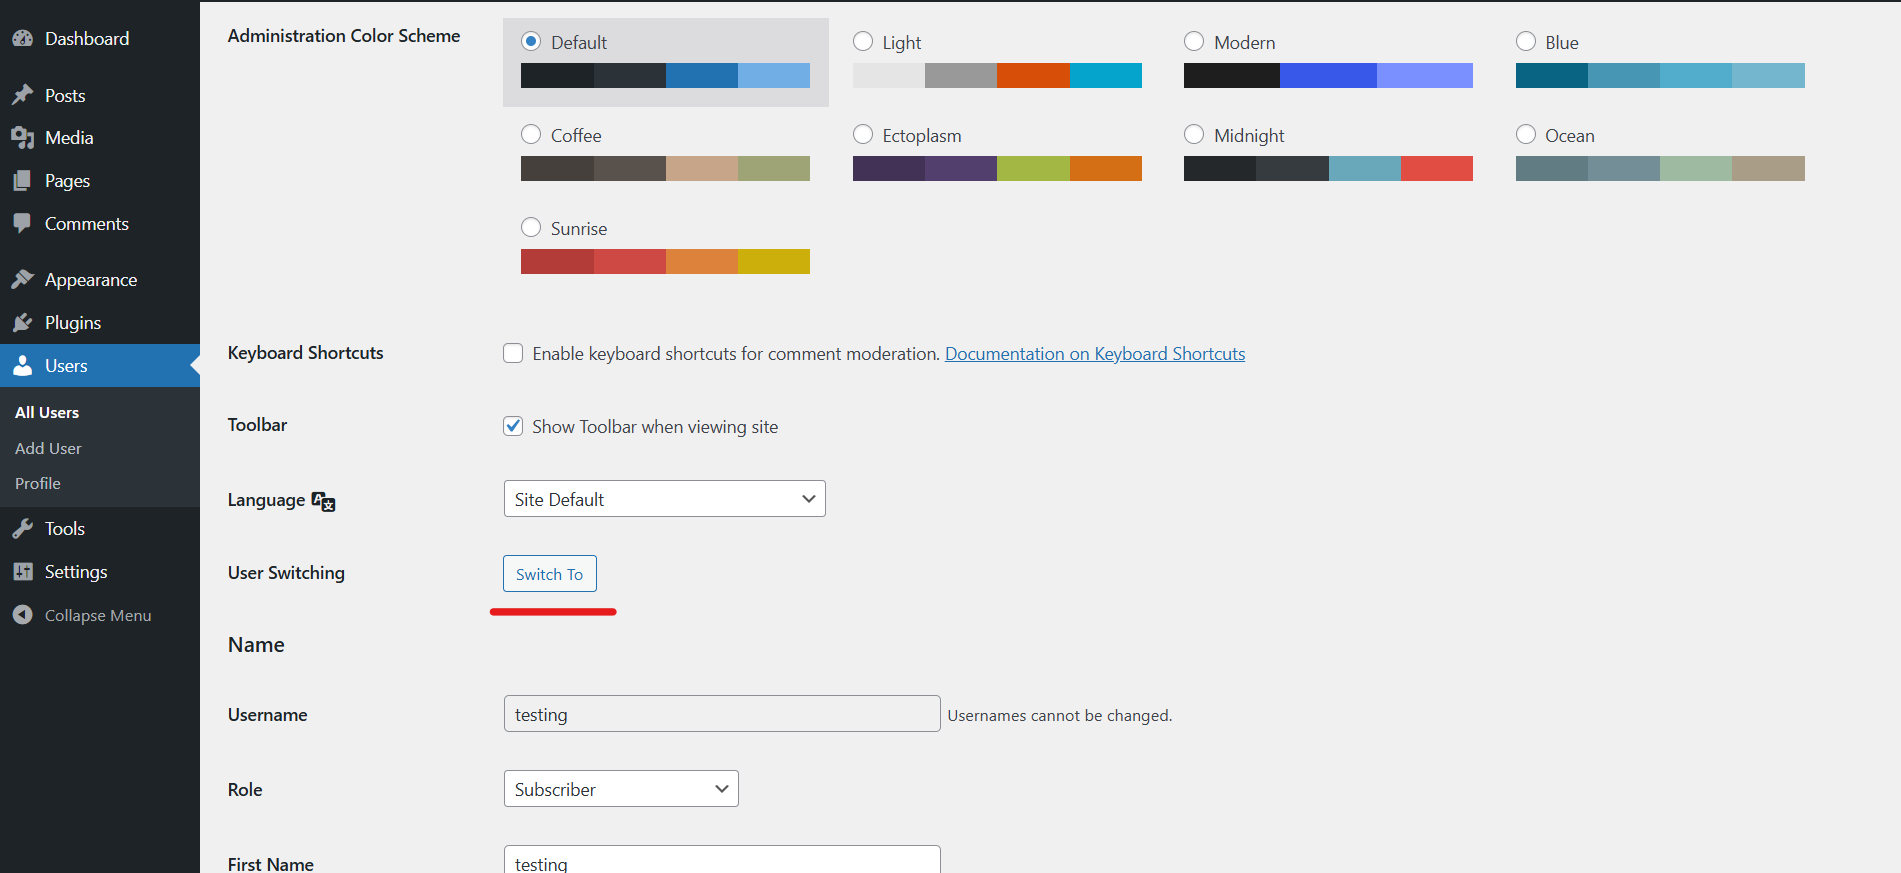Select the Midnight color scheme radio
Viewport: 1901px width, 873px height.
click(1194, 135)
